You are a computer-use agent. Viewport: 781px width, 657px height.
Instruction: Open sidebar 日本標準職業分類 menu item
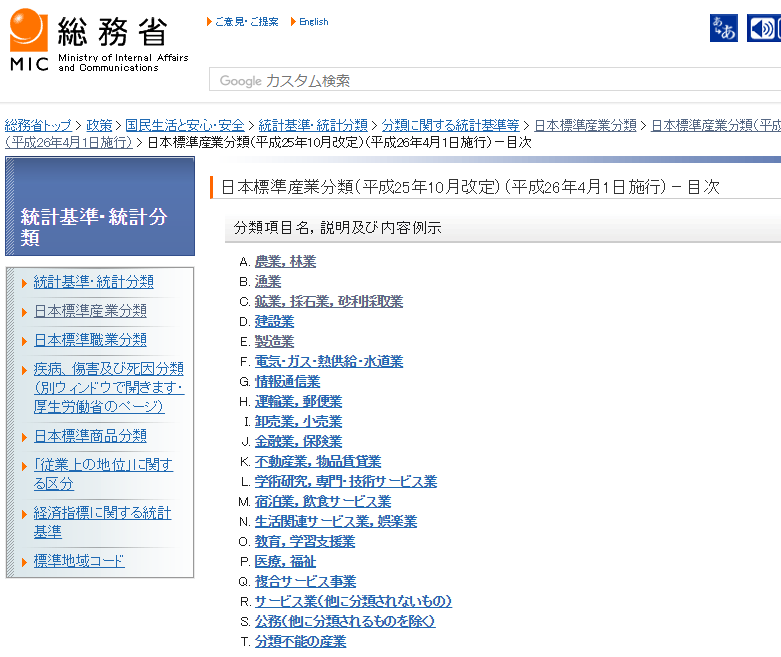90,340
